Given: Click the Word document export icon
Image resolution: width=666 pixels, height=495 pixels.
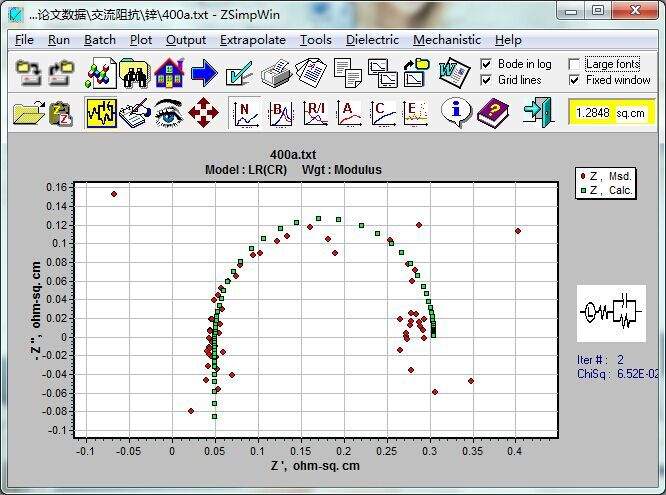Looking at the screenshot, I should [x=454, y=73].
